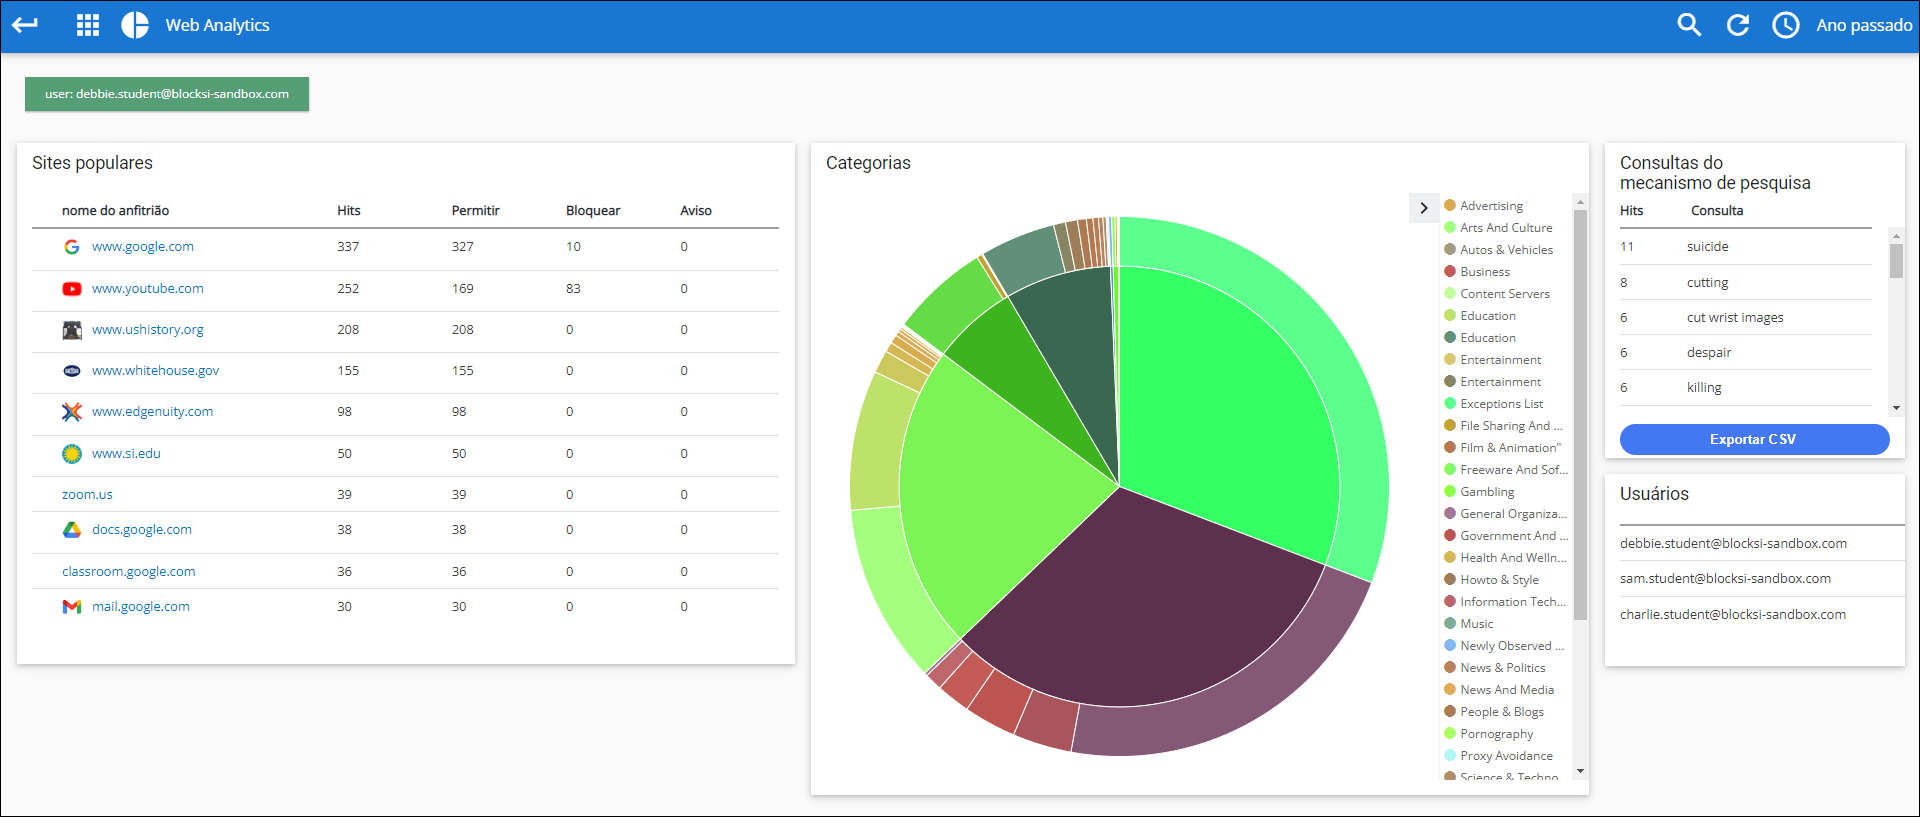The width and height of the screenshot is (1920, 817).
Task: Sort by the Bloquear column header
Action: [x=593, y=211]
